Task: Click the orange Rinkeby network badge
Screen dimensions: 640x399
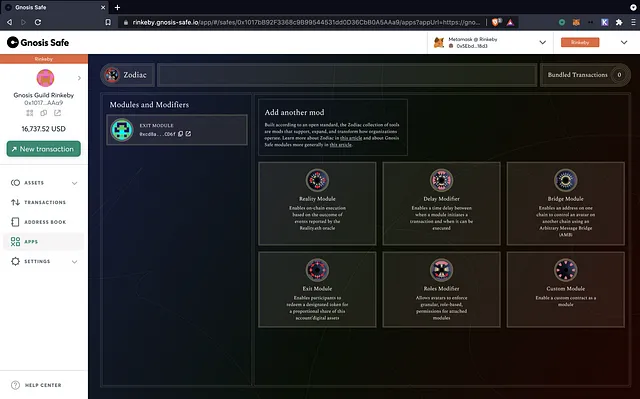Action: coord(580,42)
